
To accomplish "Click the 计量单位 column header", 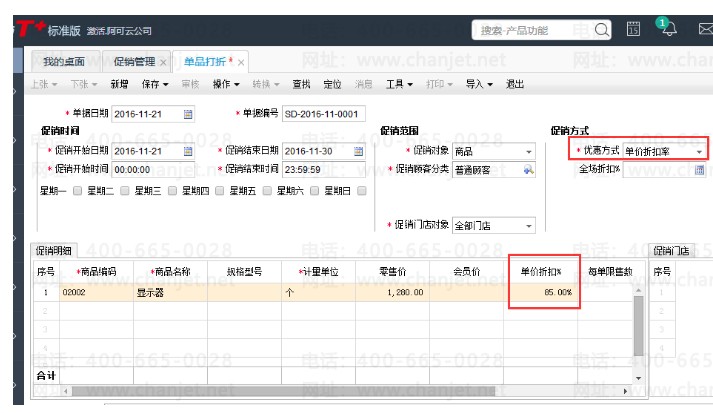I will click(x=318, y=272).
